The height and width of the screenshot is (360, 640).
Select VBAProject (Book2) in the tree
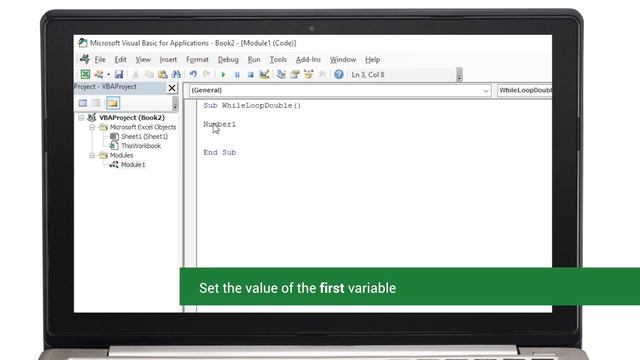tap(131, 118)
